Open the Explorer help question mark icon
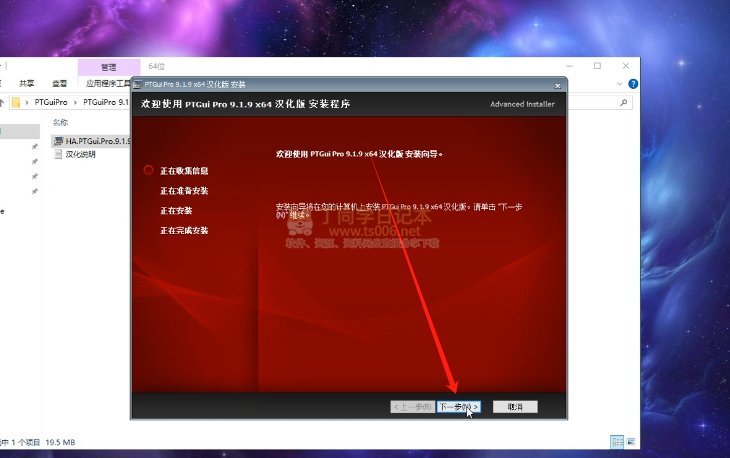Image resolution: width=730 pixels, height=458 pixels. tap(632, 84)
